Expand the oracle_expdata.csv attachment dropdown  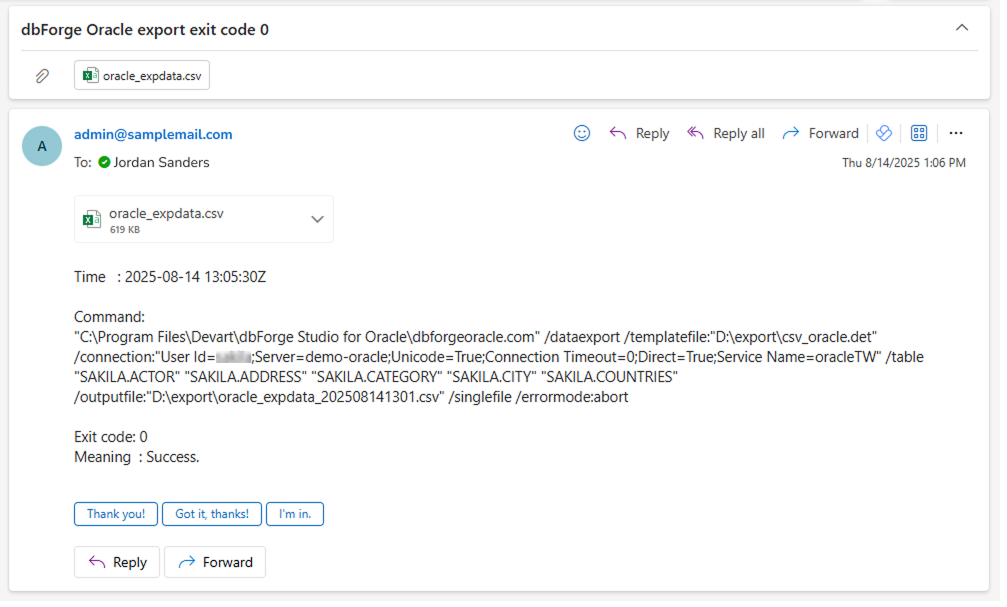pos(317,218)
